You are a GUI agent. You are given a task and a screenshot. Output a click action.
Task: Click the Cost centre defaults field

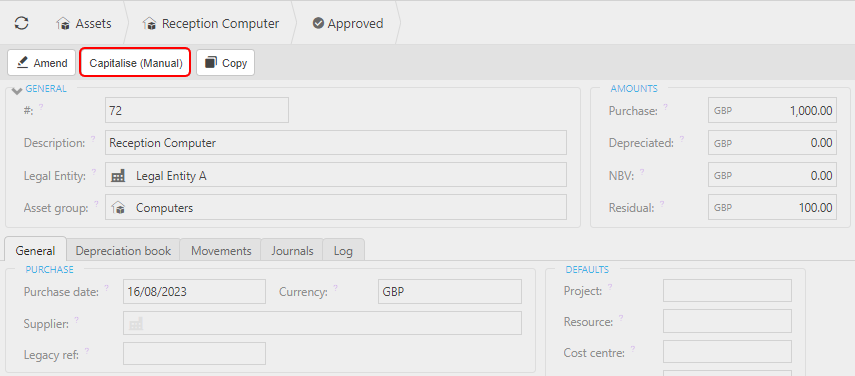coord(727,352)
